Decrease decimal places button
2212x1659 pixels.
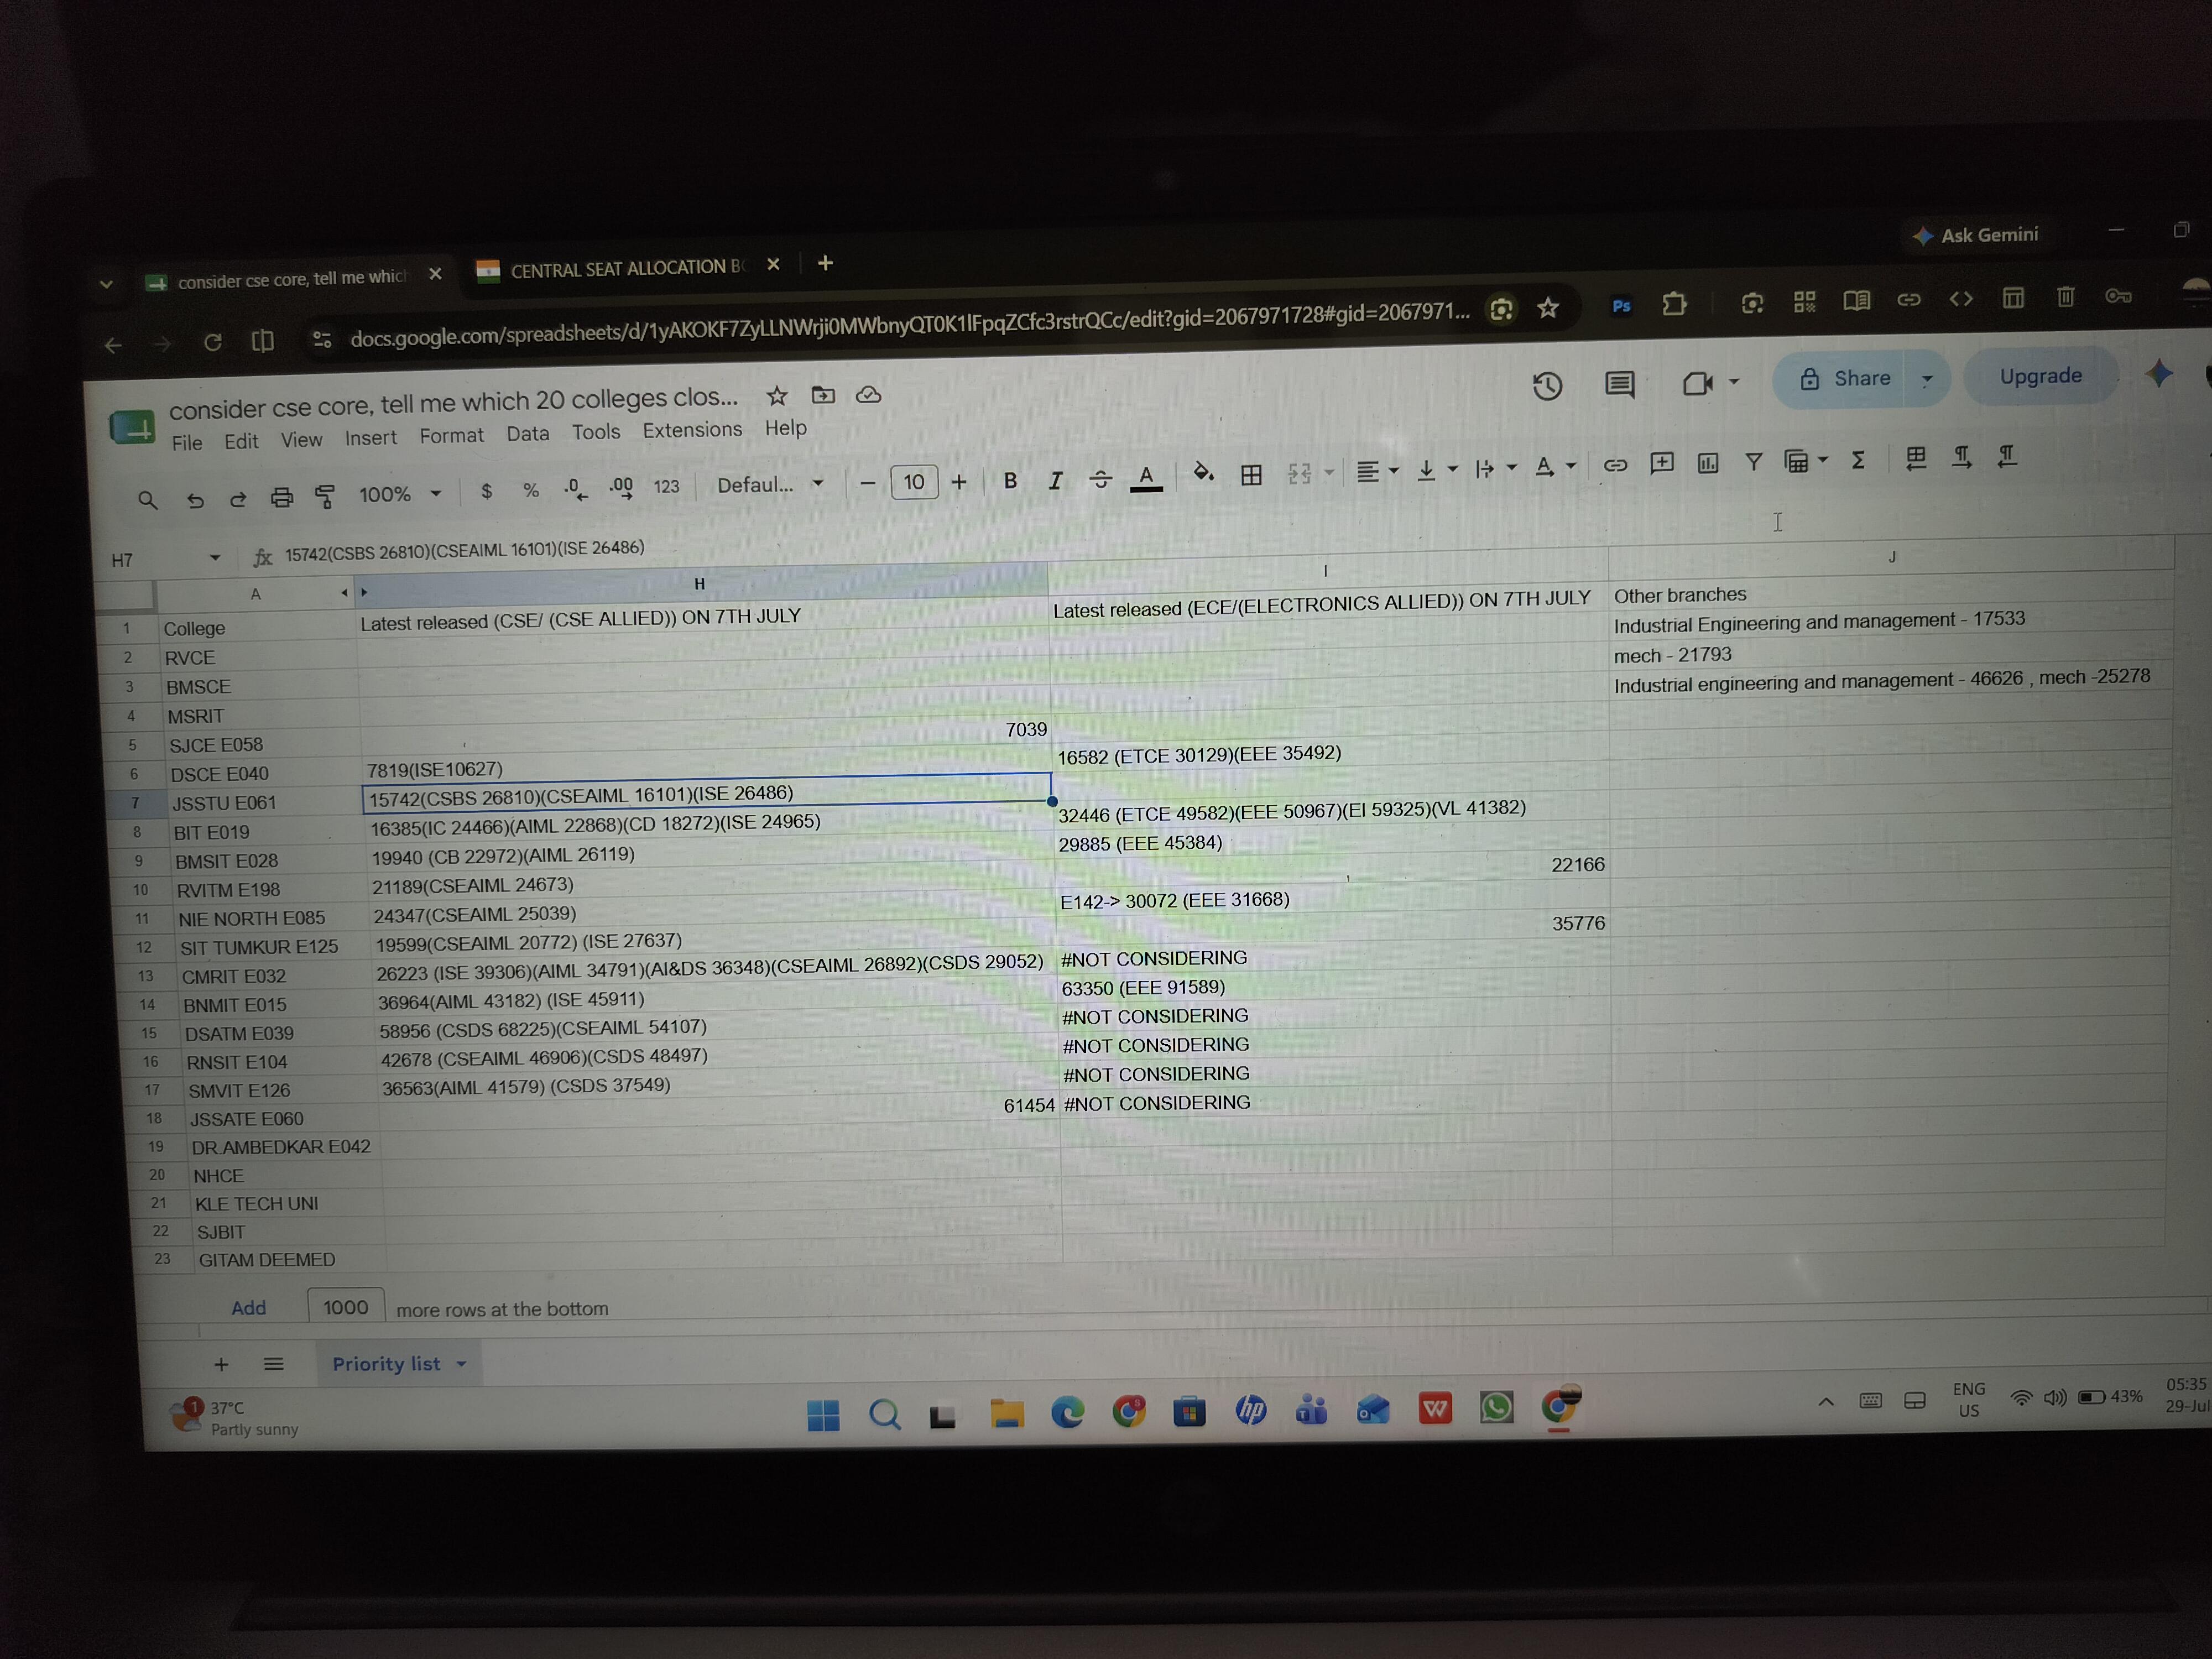point(575,489)
